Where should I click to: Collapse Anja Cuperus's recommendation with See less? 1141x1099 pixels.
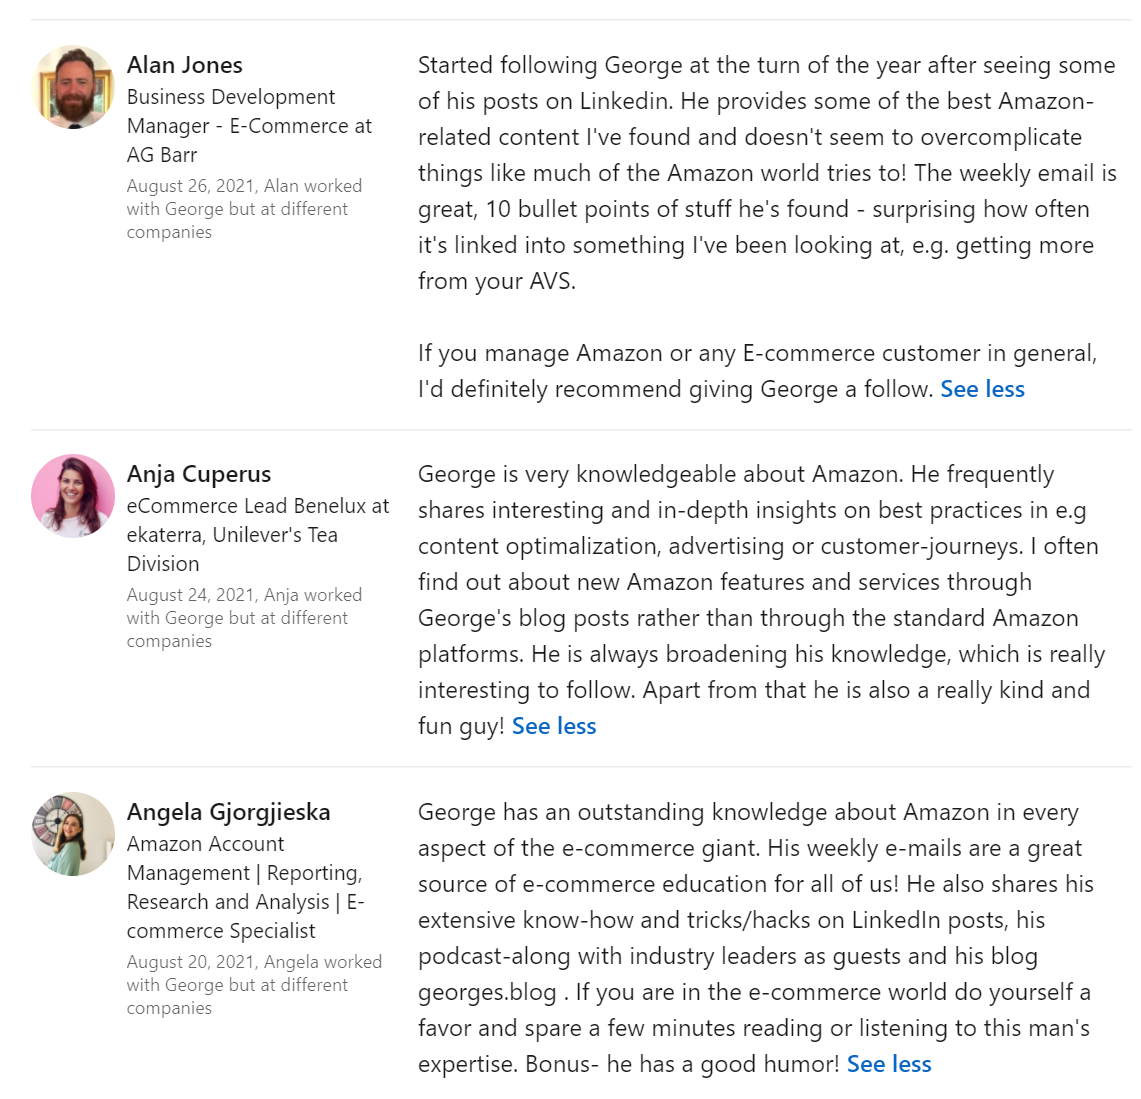point(554,726)
